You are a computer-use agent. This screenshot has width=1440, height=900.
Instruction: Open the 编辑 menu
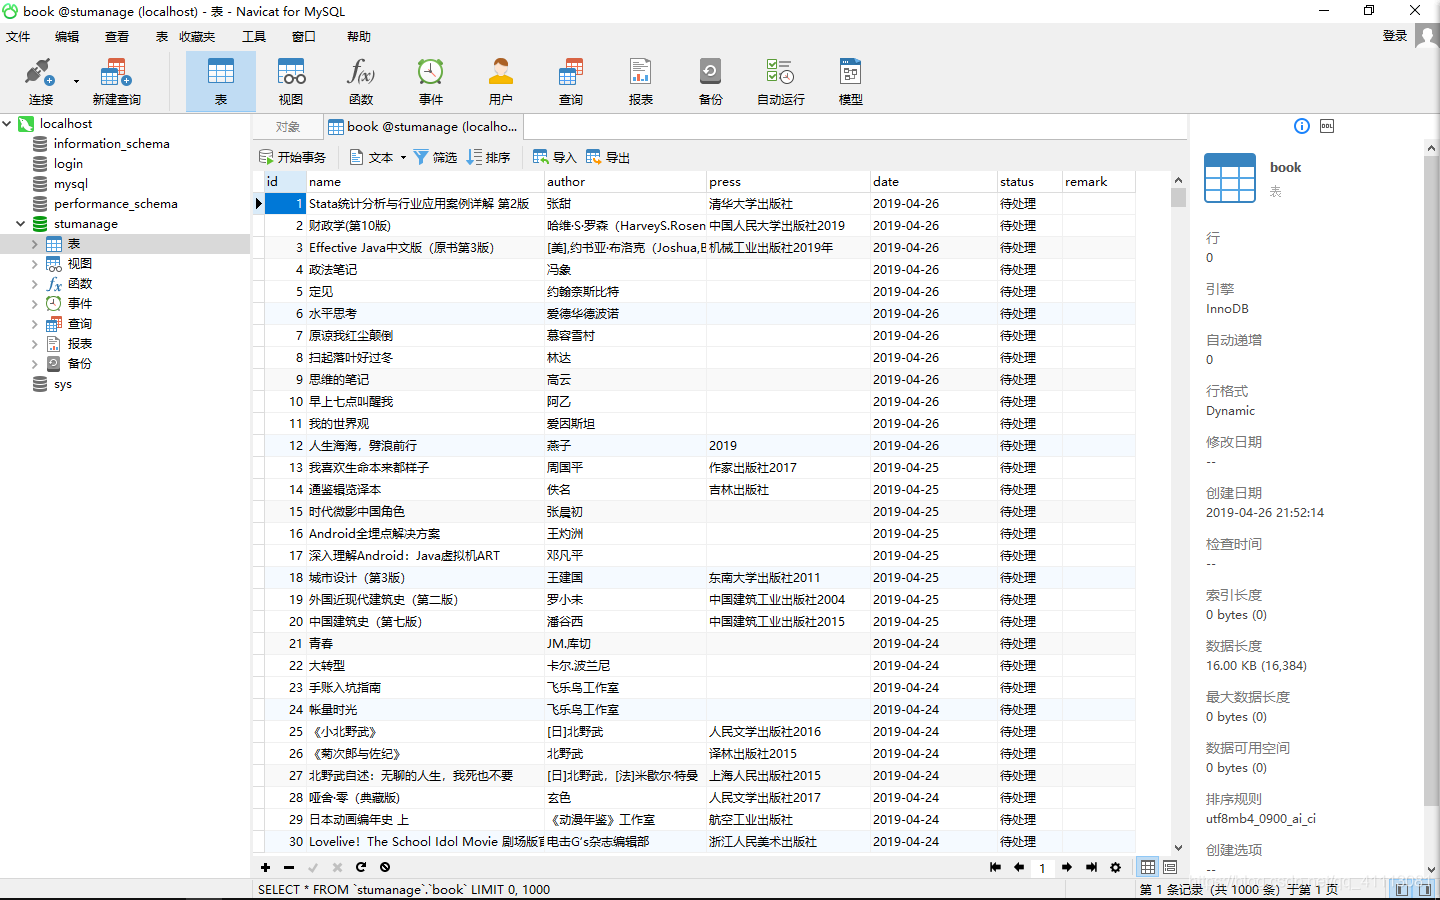(x=67, y=37)
